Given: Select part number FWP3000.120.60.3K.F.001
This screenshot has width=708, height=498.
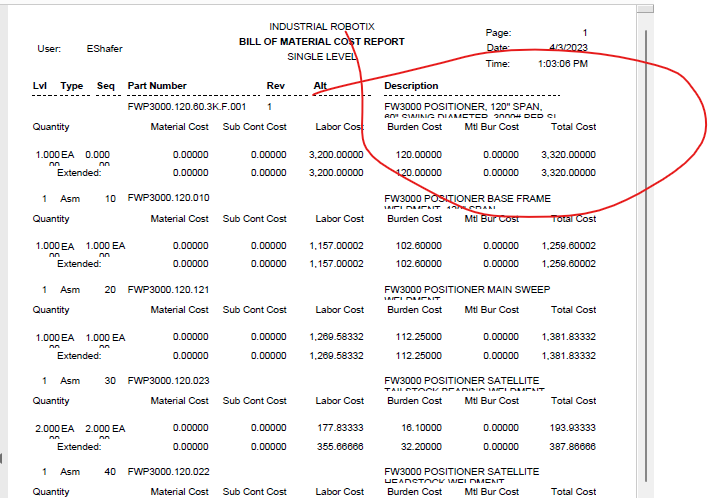Looking at the screenshot, I should 187,107.
